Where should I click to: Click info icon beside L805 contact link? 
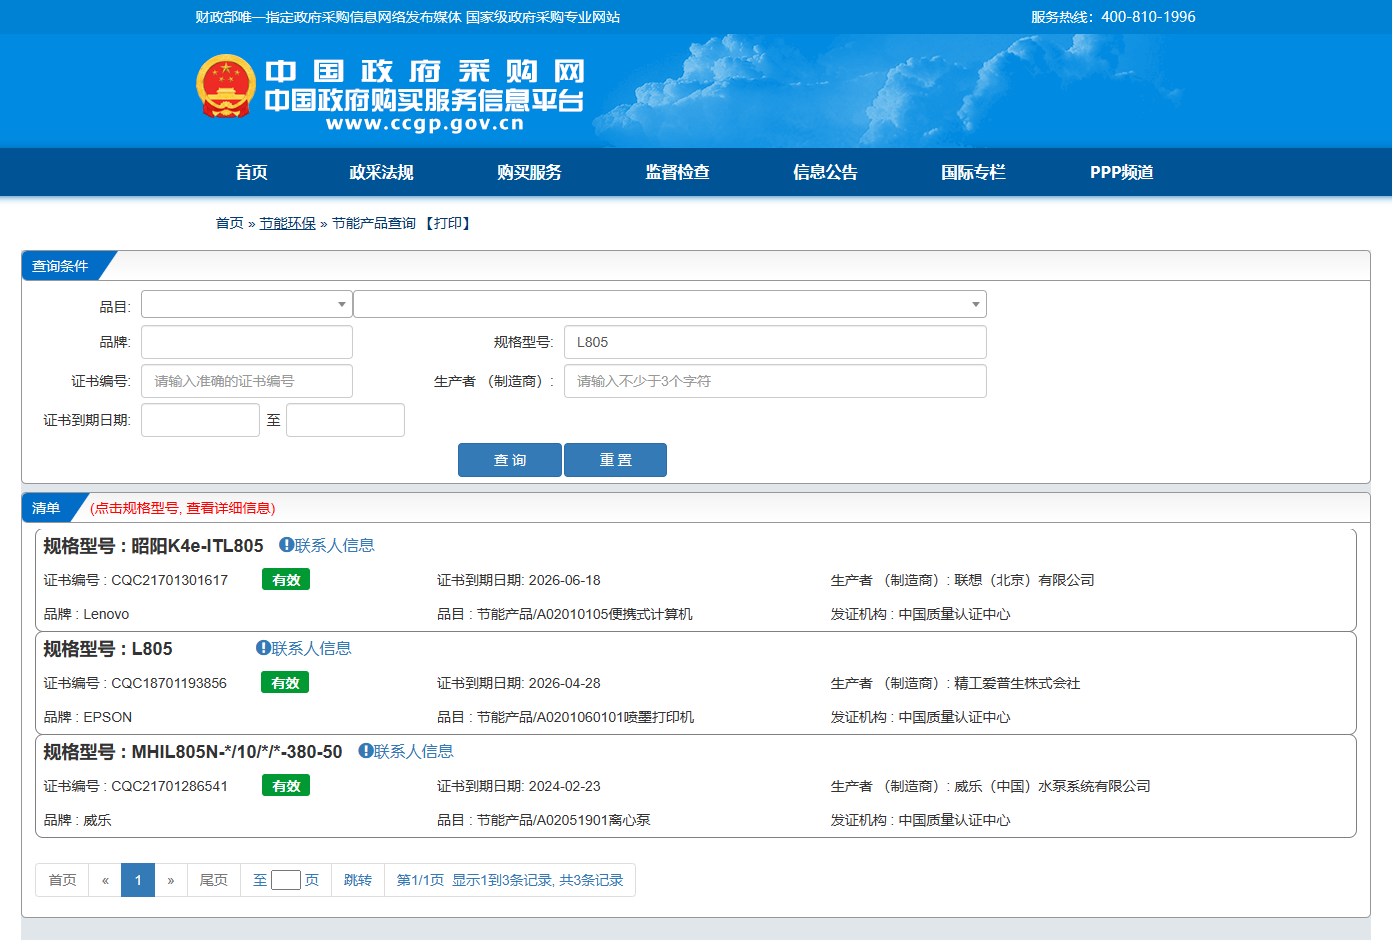pyautogui.click(x=263, y=648)
